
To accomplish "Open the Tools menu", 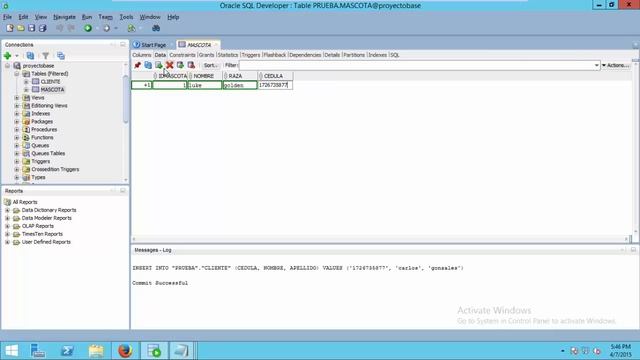I will [127, 17].
